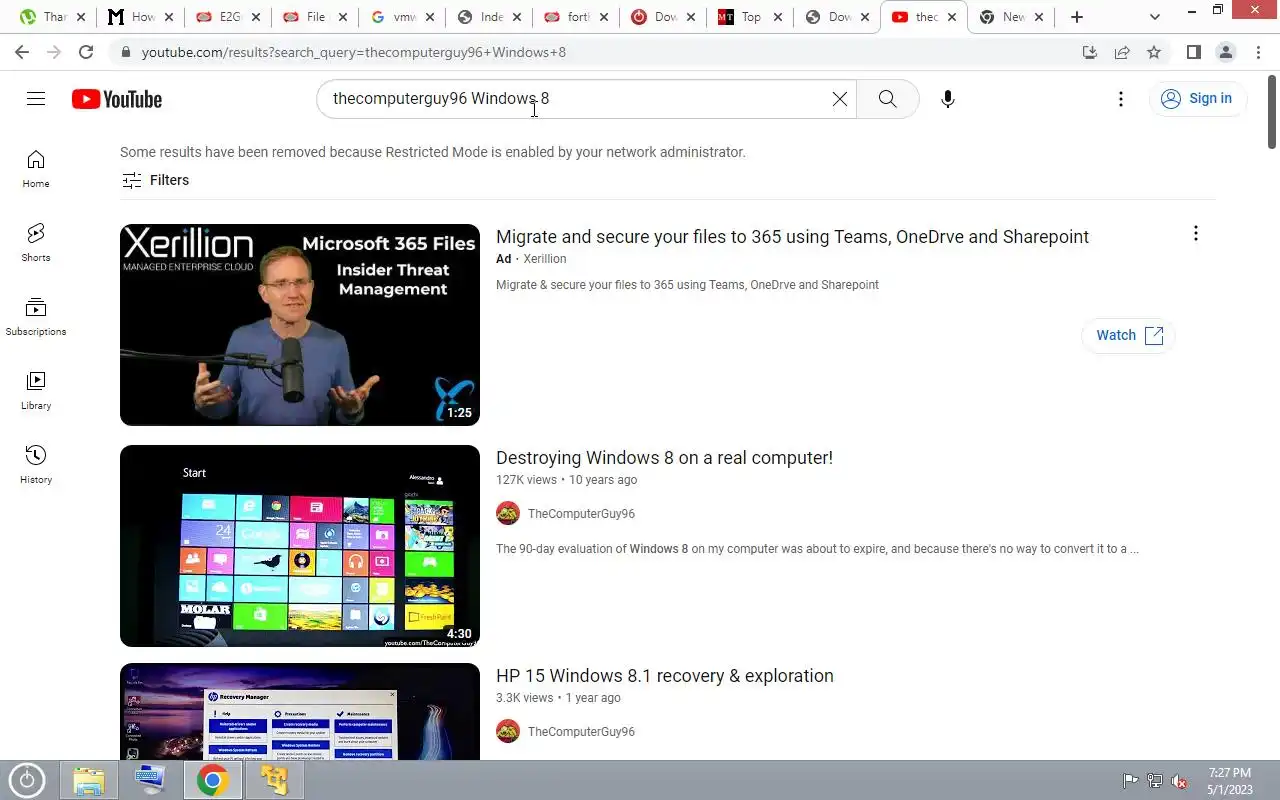Open the Chrome profile avatar
The width and height of the screenshot is (1280, 800).
1226,52
